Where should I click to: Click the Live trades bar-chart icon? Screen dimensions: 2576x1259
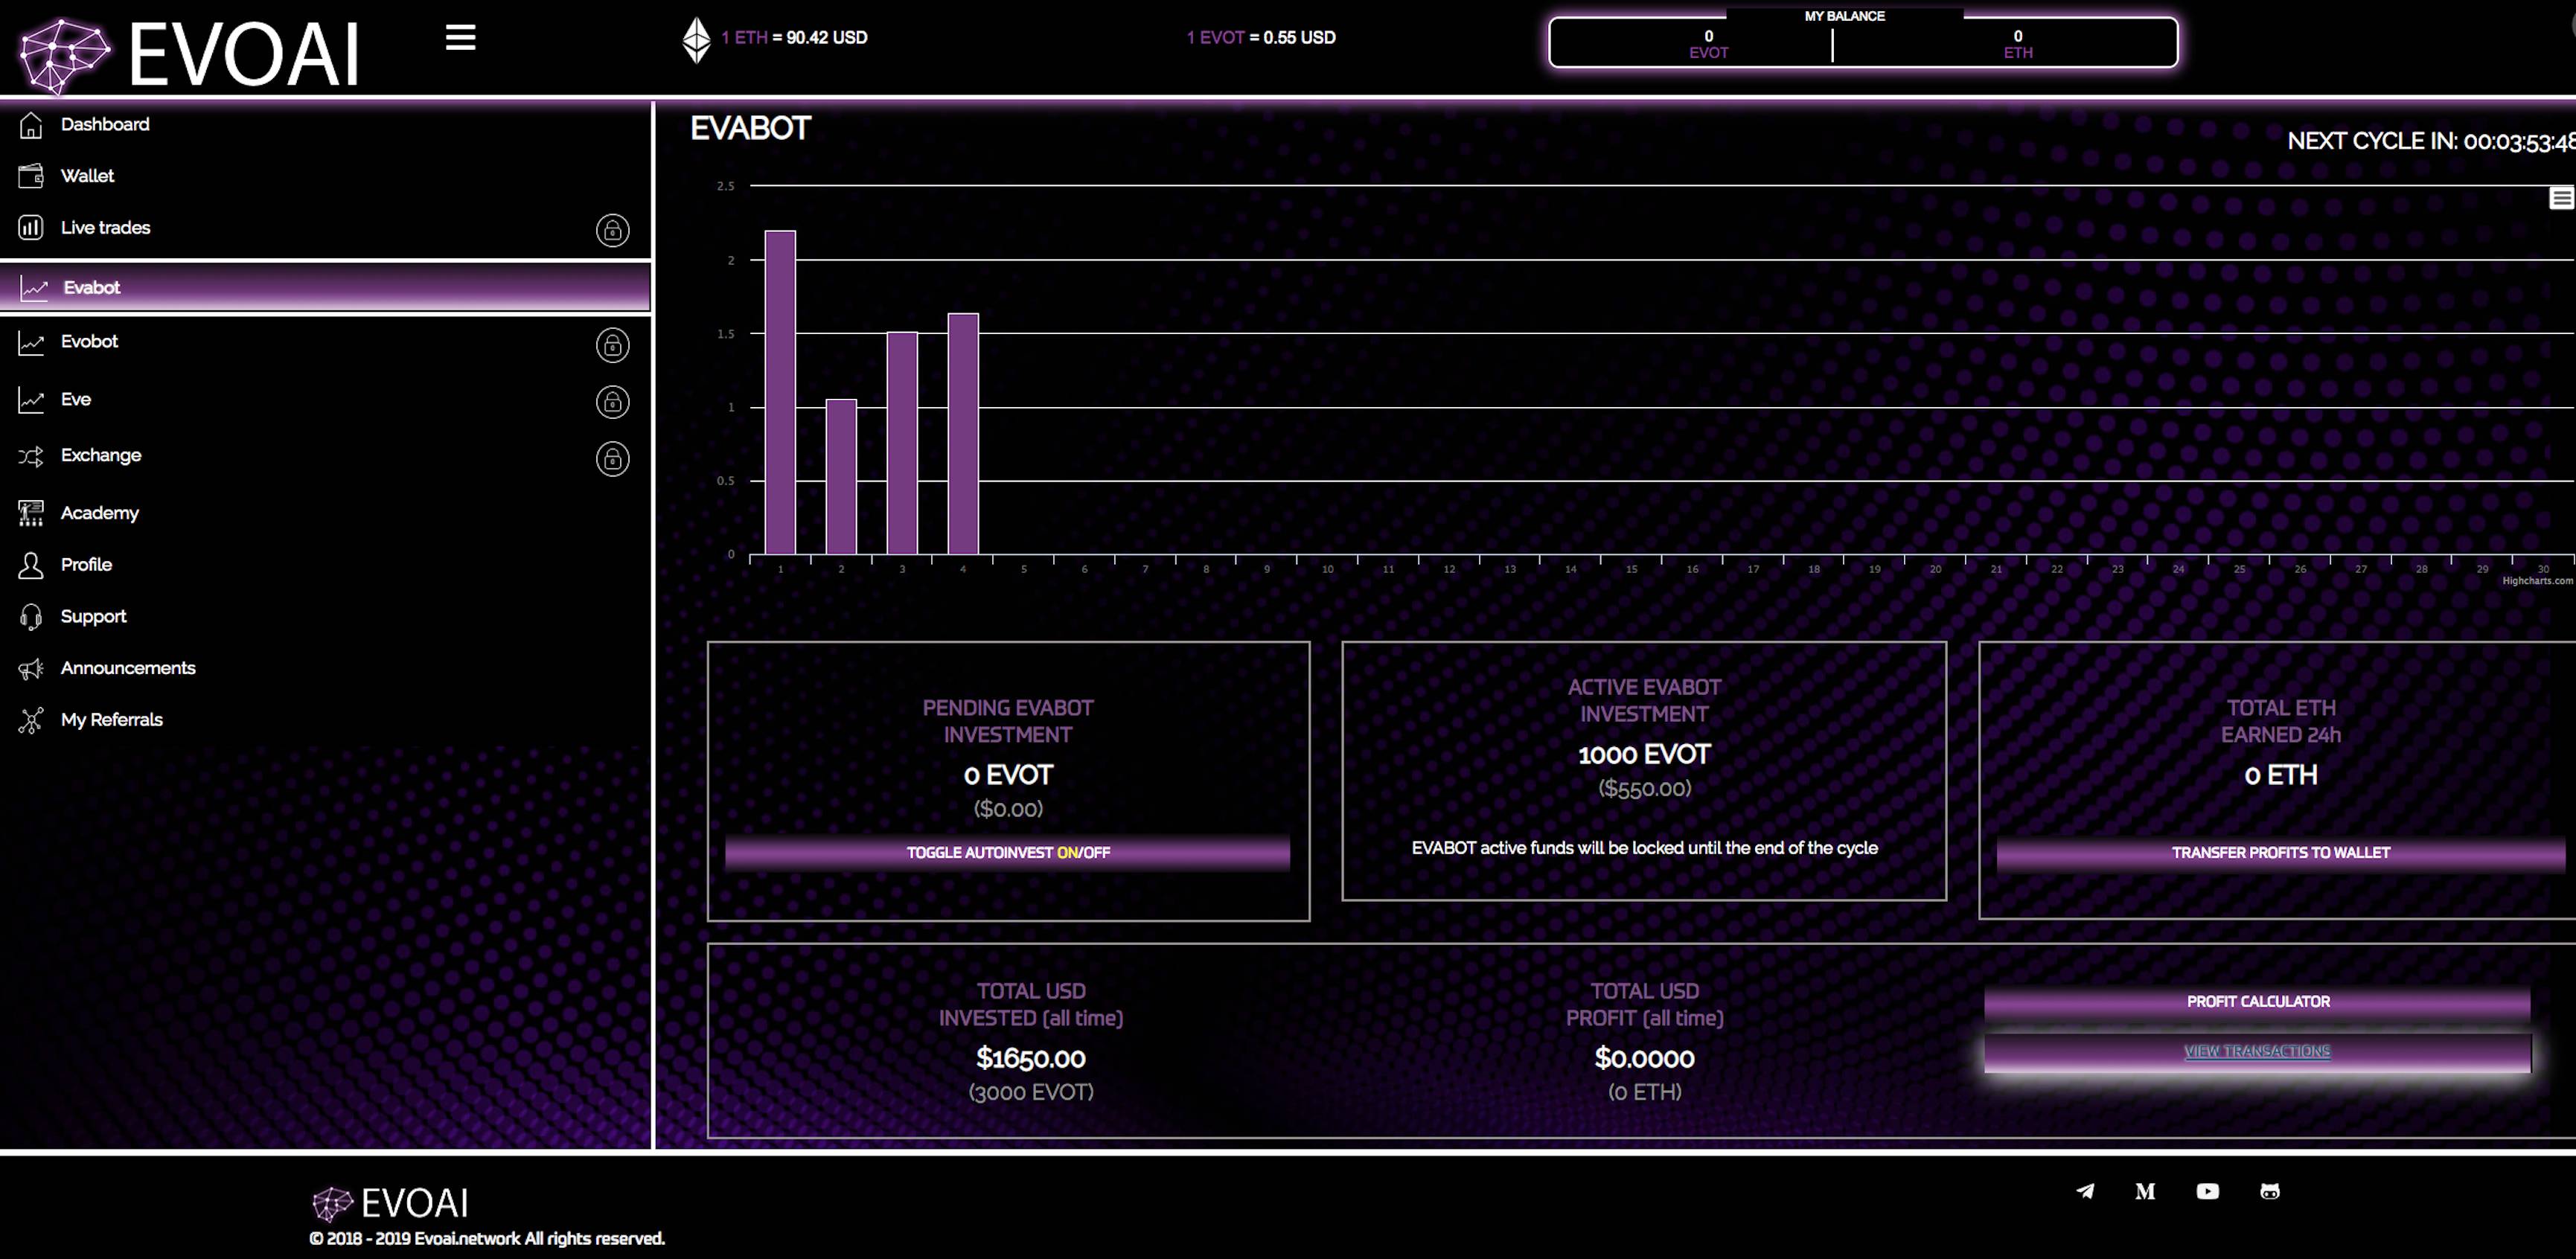(31, 228)
